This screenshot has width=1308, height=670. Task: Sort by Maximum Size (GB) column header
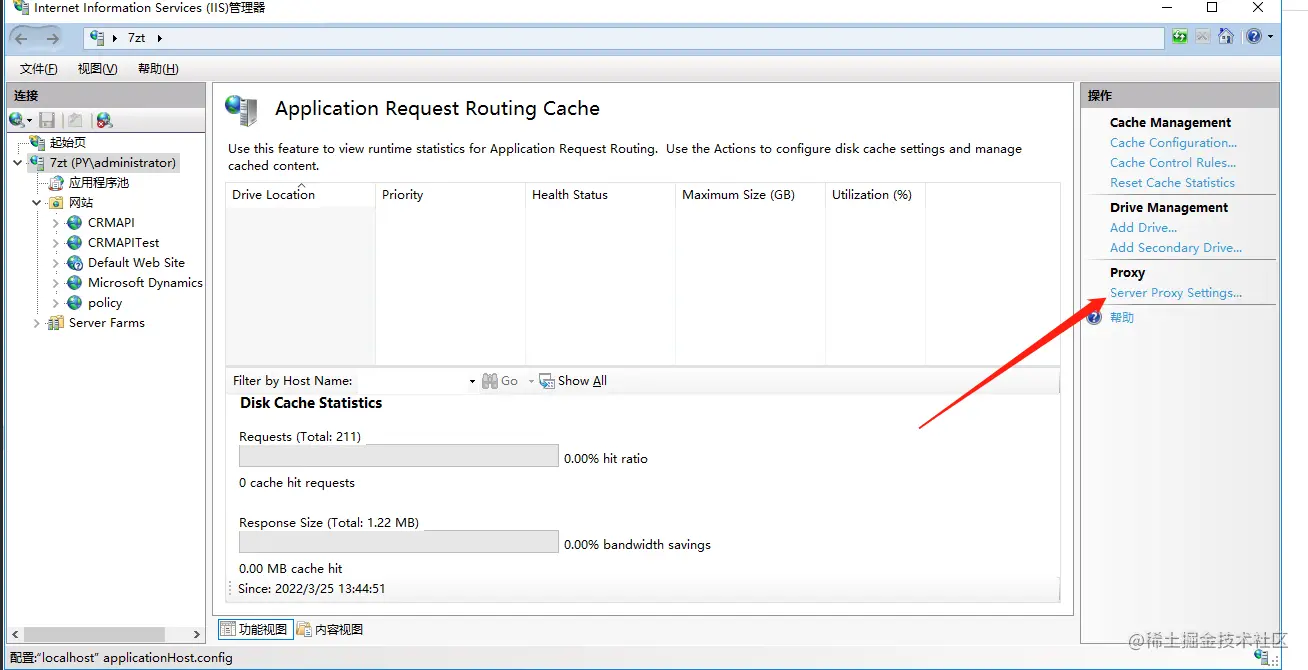pyautogui.click(x=750, y=195)
